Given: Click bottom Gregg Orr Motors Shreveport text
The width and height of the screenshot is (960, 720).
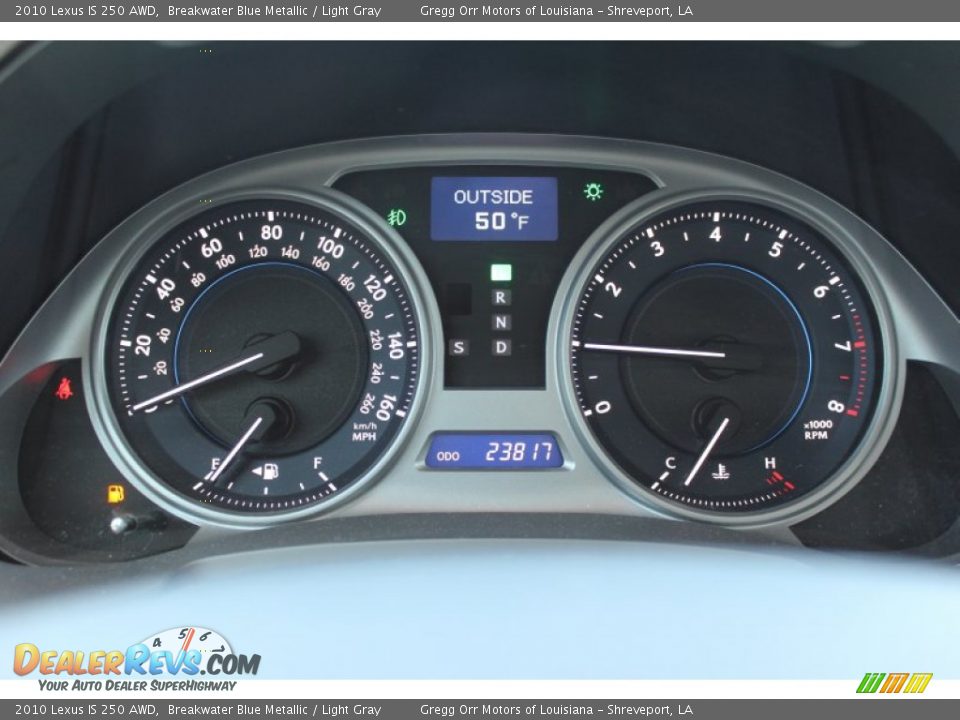Looking at the screenshot, I should 556,710.
